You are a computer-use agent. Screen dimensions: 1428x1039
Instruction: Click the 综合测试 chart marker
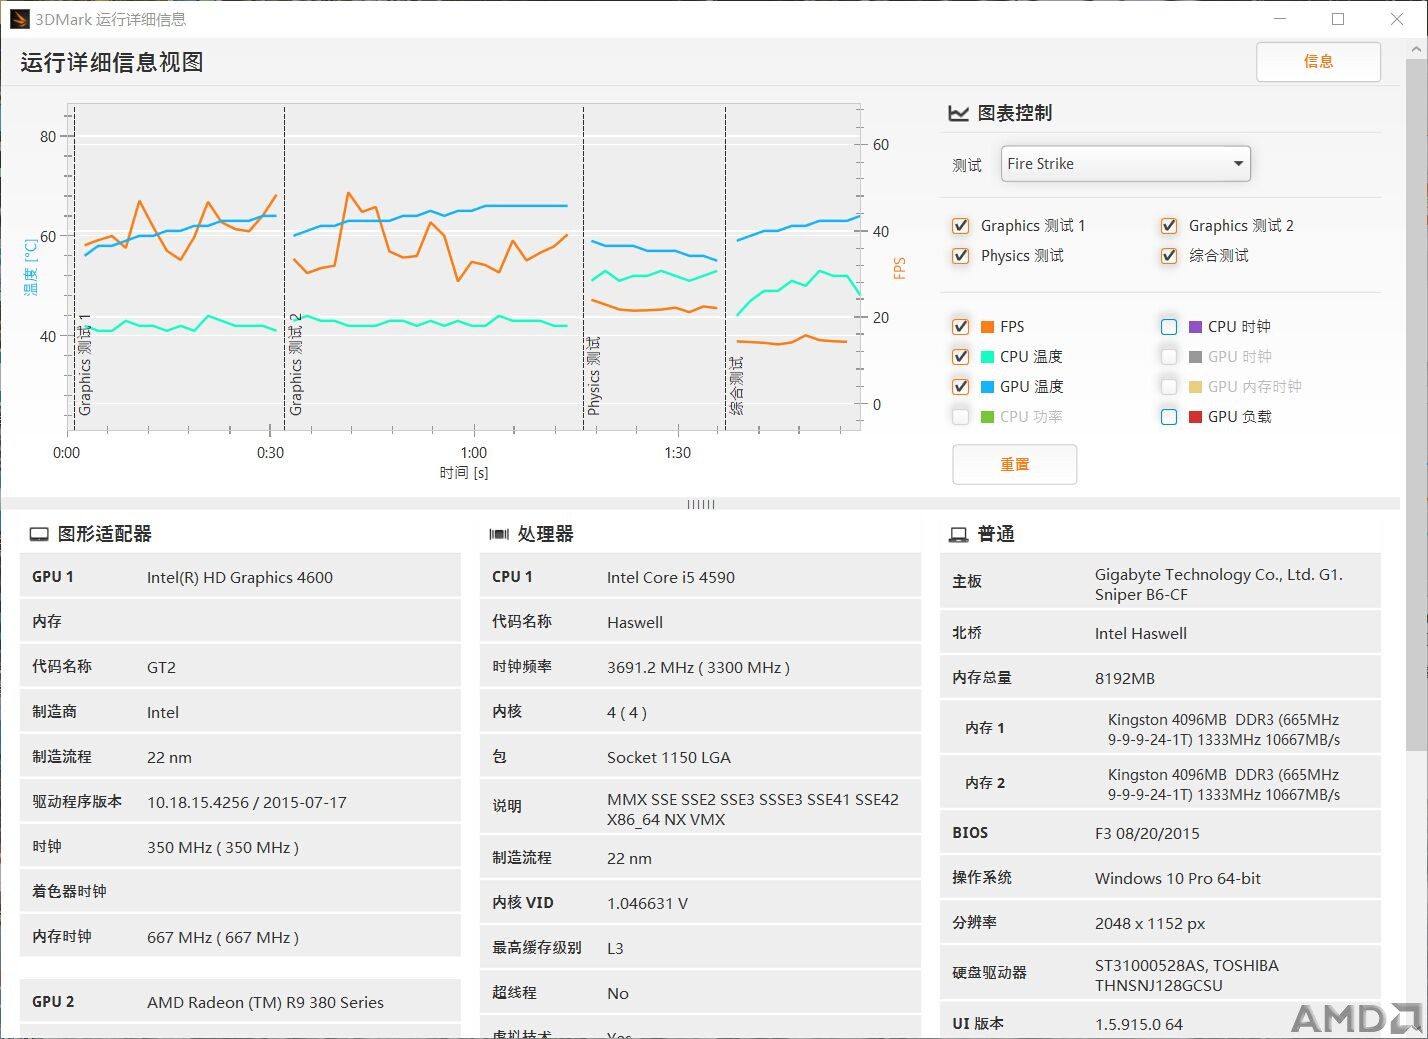(736, 386)
